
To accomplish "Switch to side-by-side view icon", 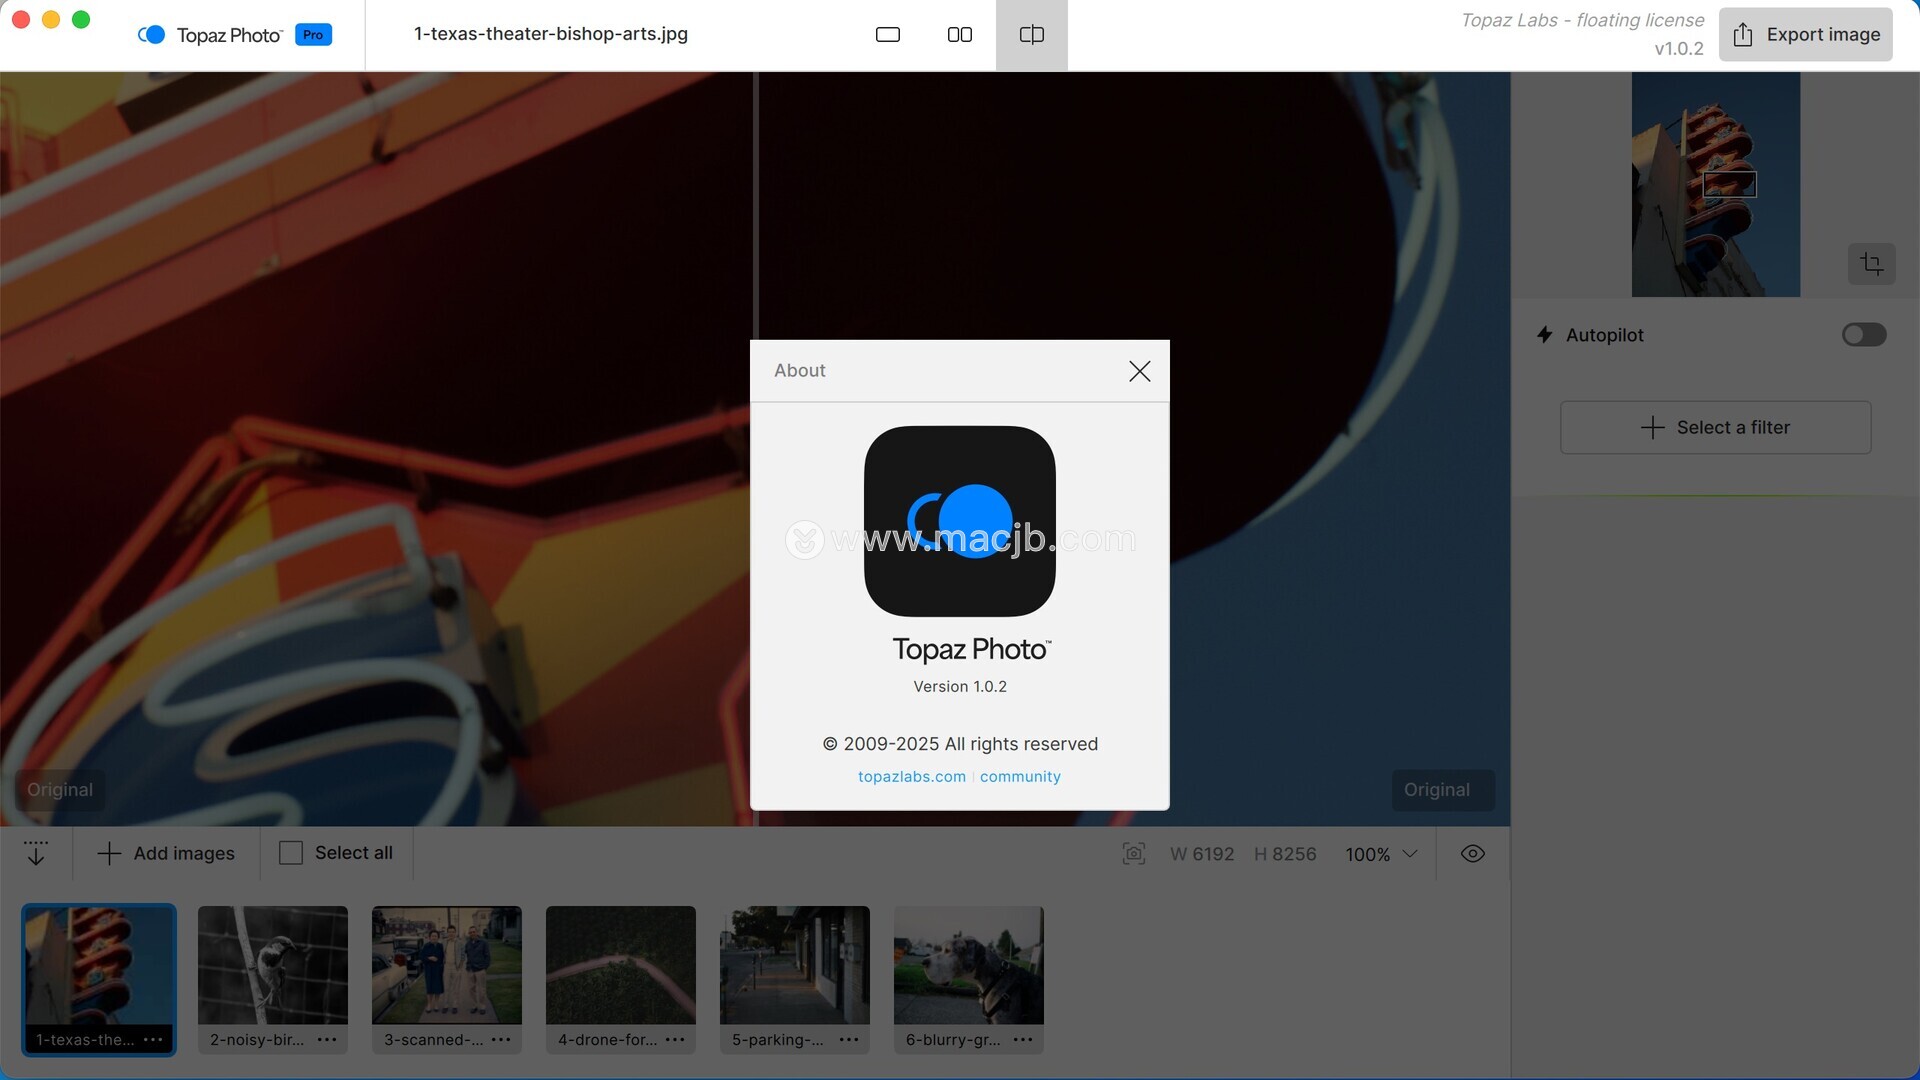I will coord(959,35).
